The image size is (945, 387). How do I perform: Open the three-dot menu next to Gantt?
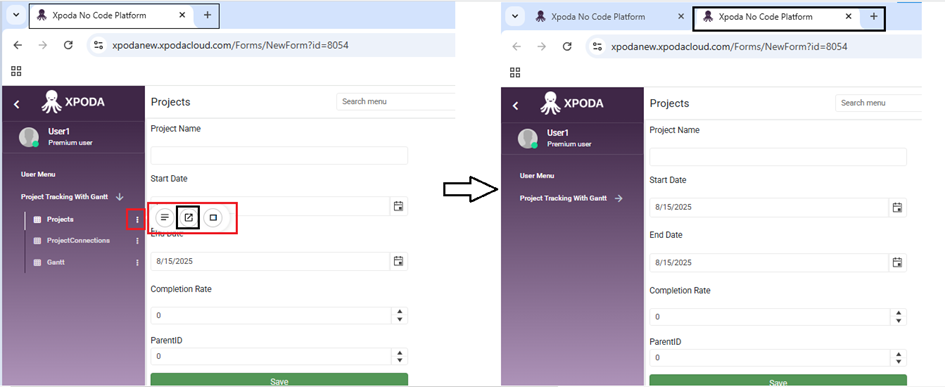(x=137, y=262)
